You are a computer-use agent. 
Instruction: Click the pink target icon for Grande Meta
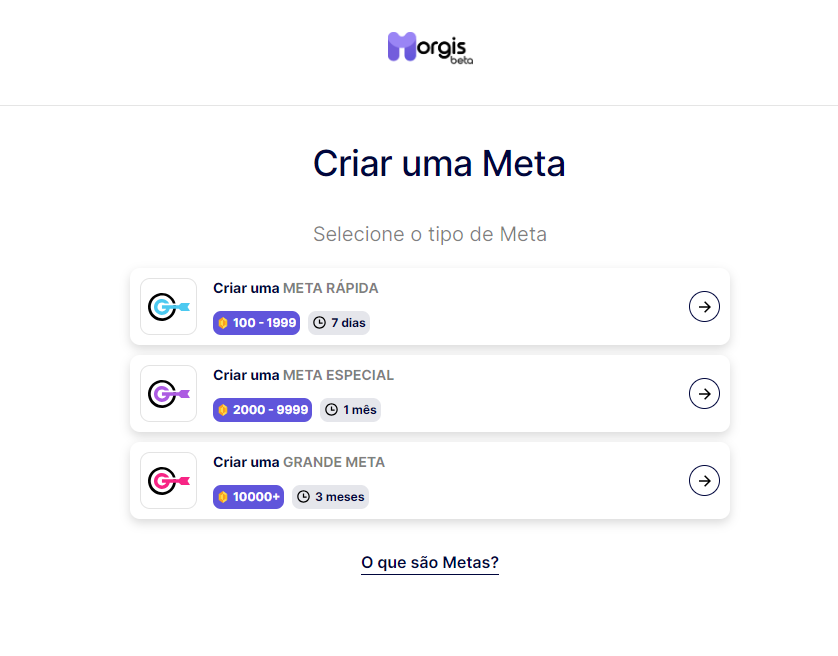click(168, 481)
